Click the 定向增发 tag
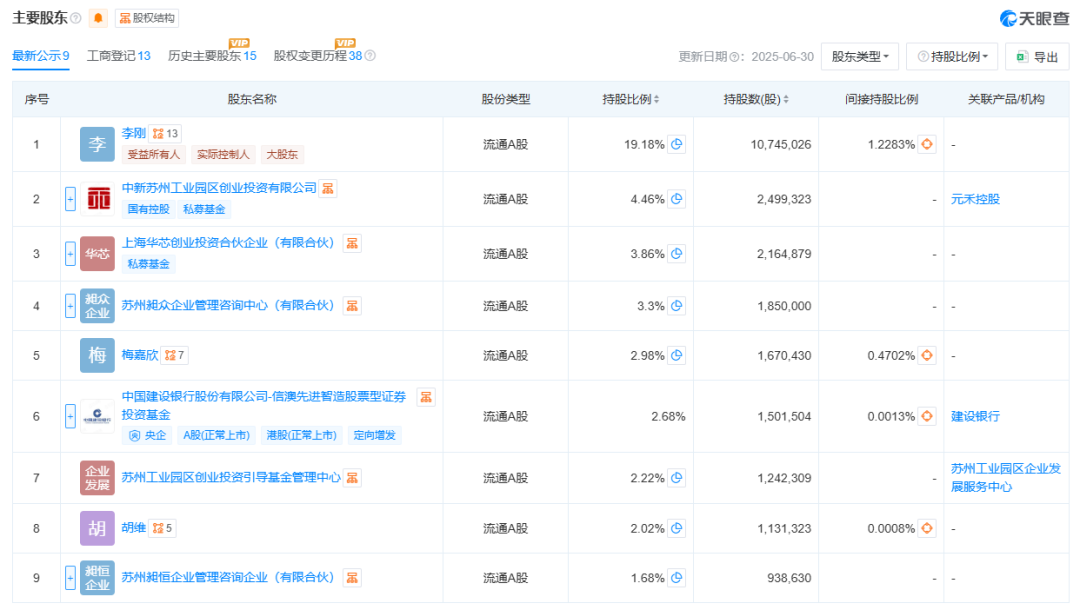The height and width of the screenshot is (610, 1080). [375, 435]
